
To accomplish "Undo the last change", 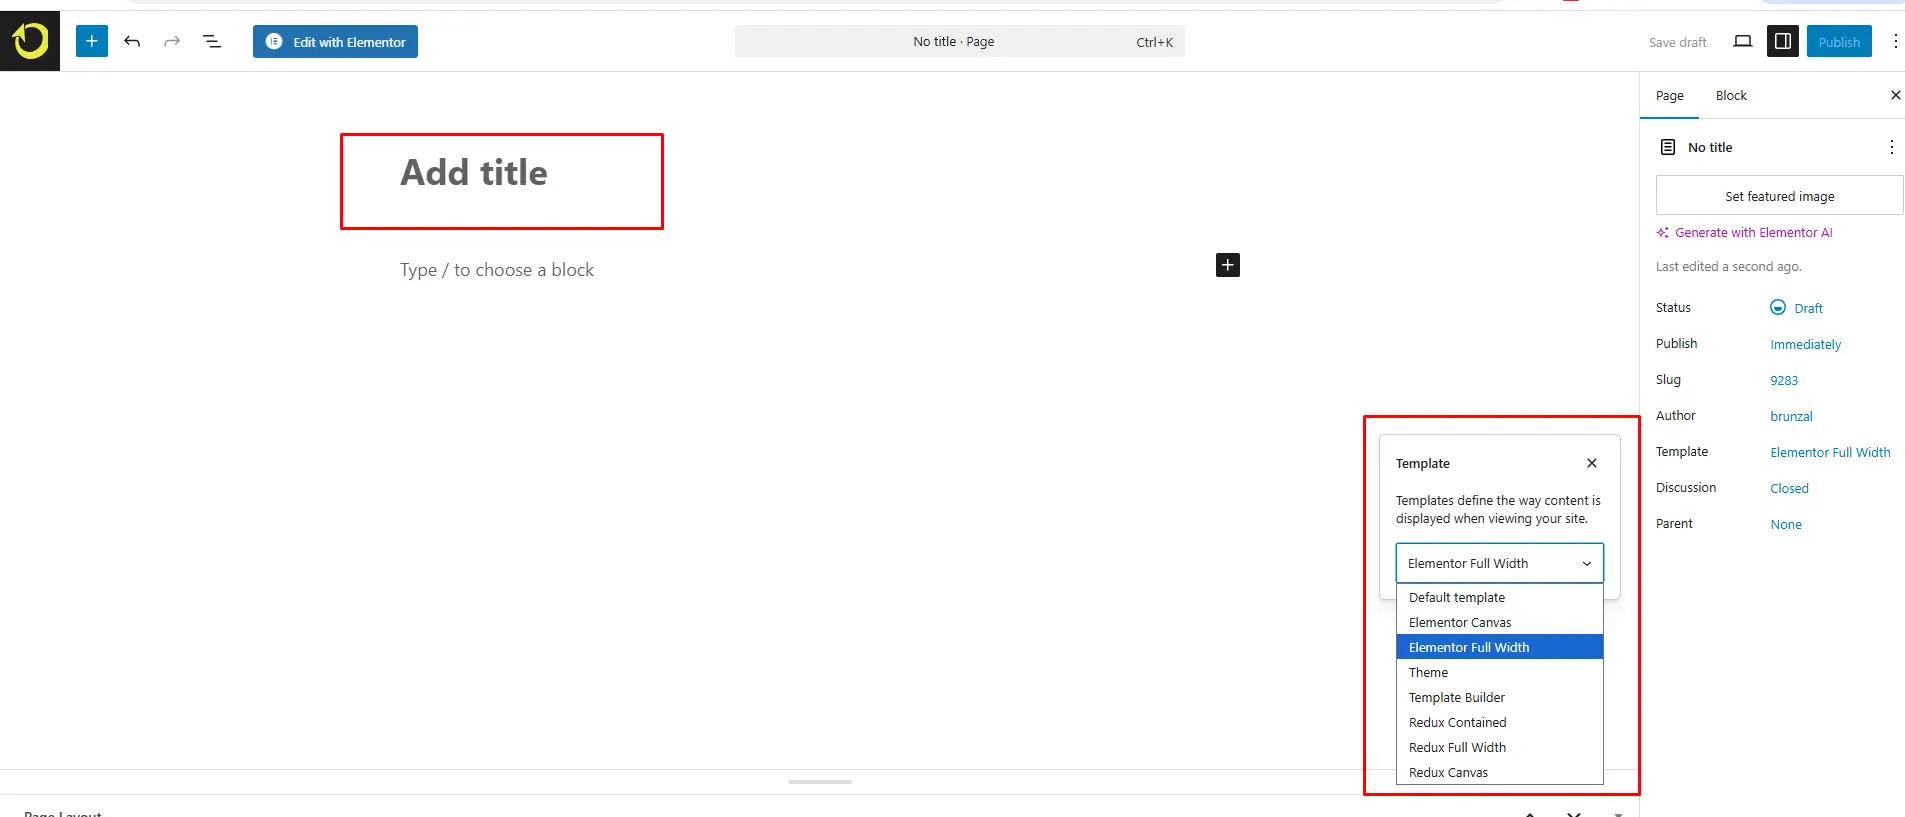I will [132, 41].
